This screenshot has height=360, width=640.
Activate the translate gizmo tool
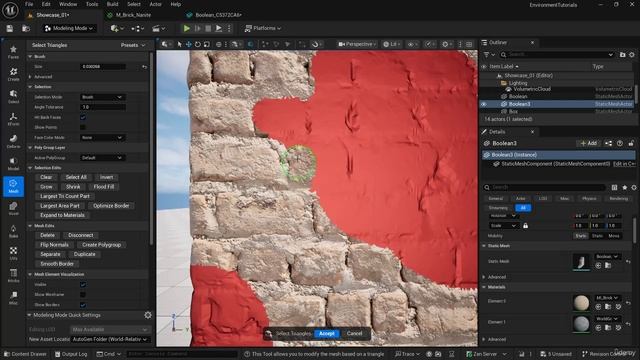tap(189, 44)
